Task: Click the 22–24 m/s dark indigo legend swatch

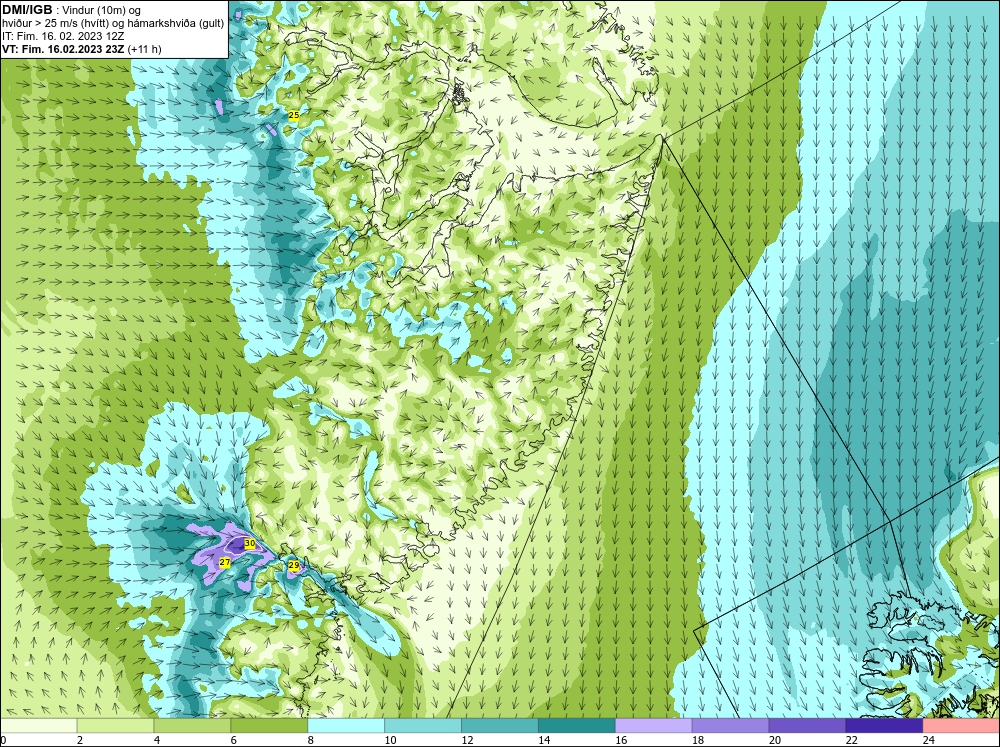Action: (884, 726)
